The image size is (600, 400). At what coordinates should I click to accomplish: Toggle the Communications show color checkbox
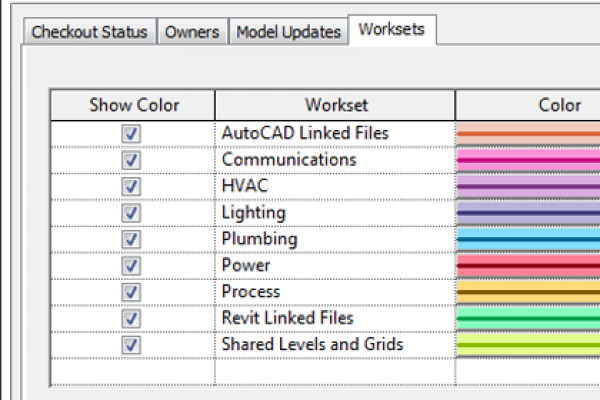point(131,160)
